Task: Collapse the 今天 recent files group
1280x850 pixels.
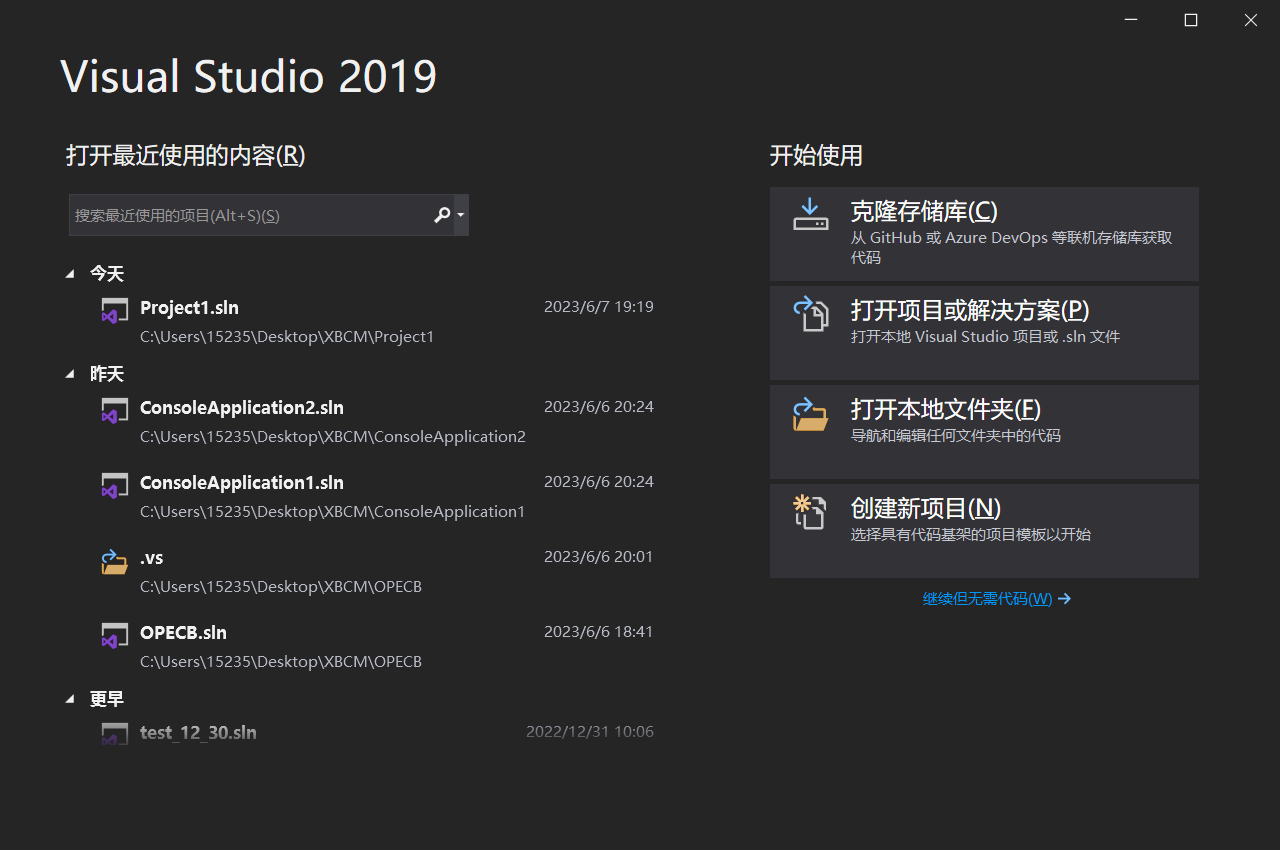Action: pos(69,272)
